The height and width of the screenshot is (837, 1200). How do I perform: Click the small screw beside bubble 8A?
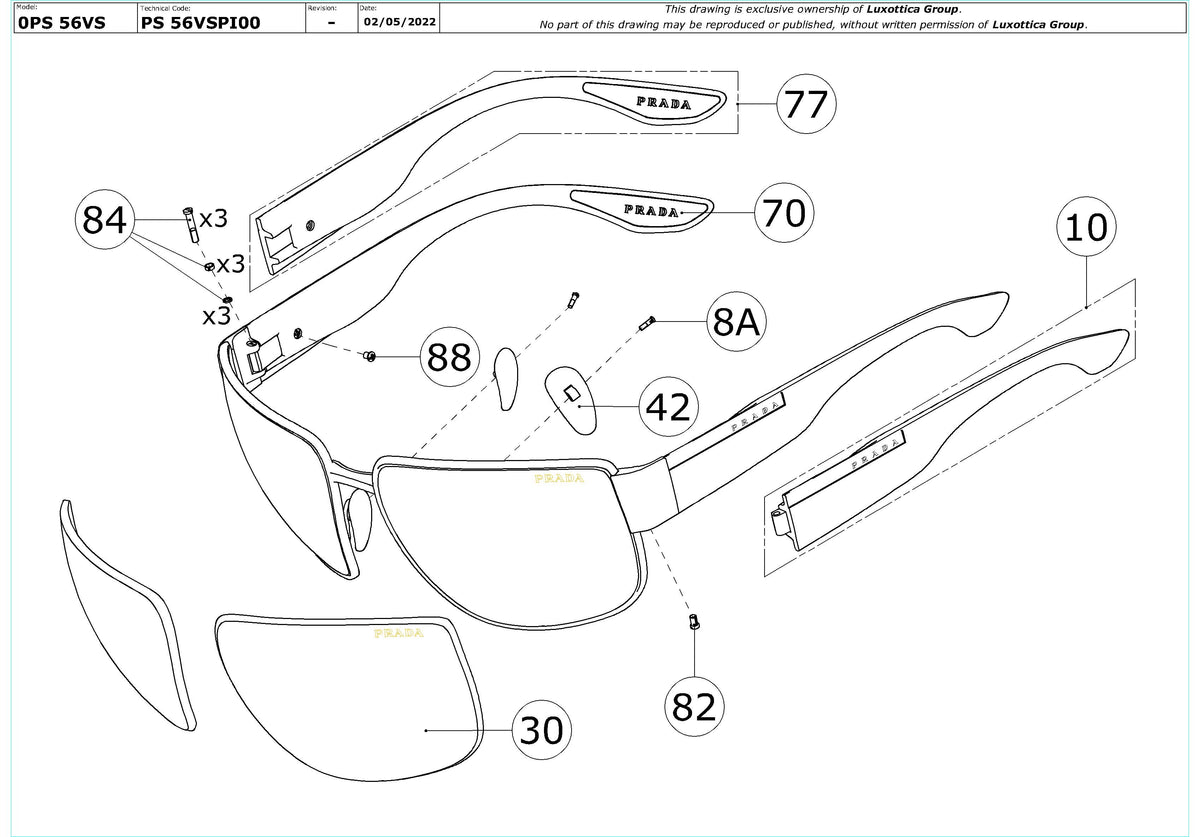[x=646, y=322]
